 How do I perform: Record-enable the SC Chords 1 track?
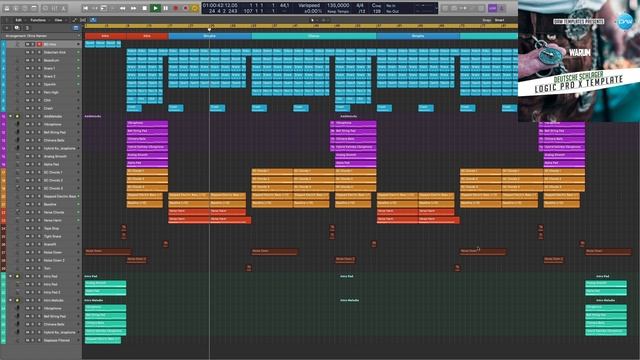[x=39, y=172]
